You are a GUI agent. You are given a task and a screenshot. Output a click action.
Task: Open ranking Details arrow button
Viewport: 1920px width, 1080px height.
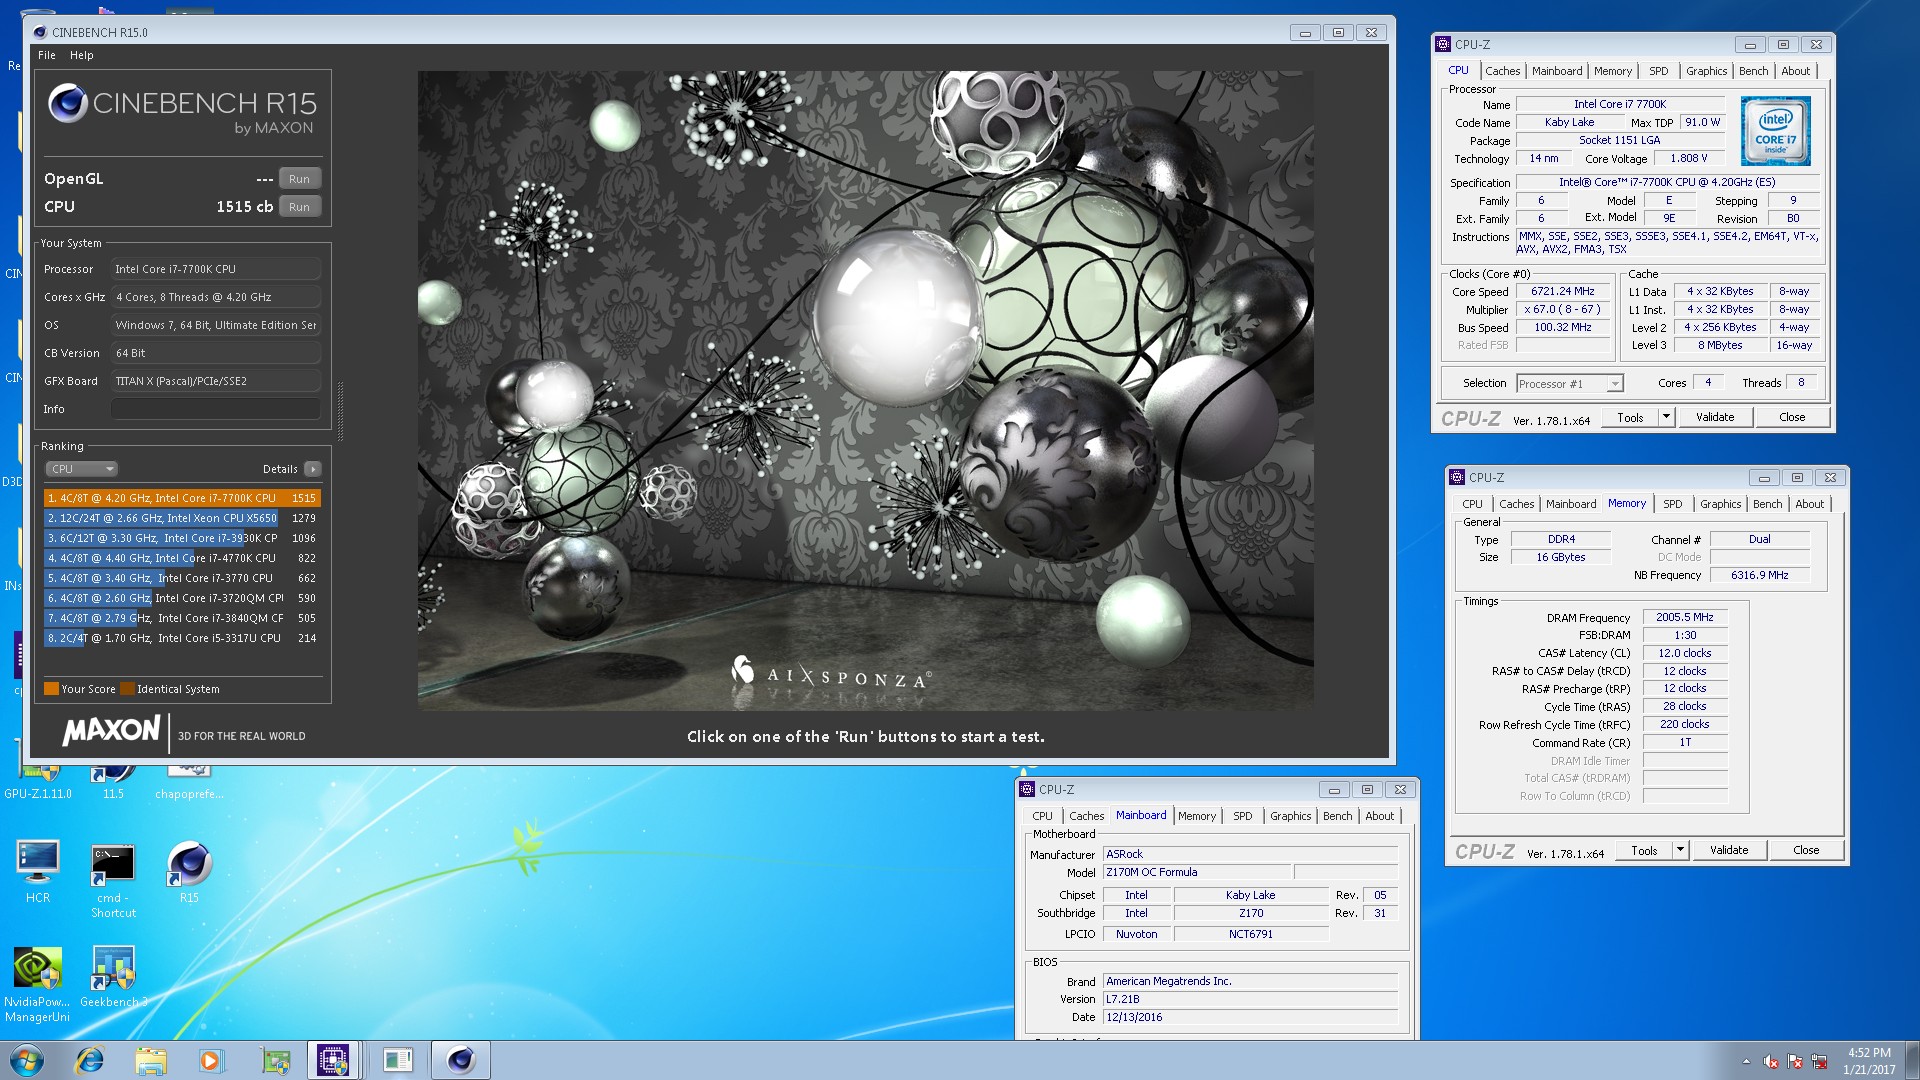pyautogui.click(x=313, y=469)
